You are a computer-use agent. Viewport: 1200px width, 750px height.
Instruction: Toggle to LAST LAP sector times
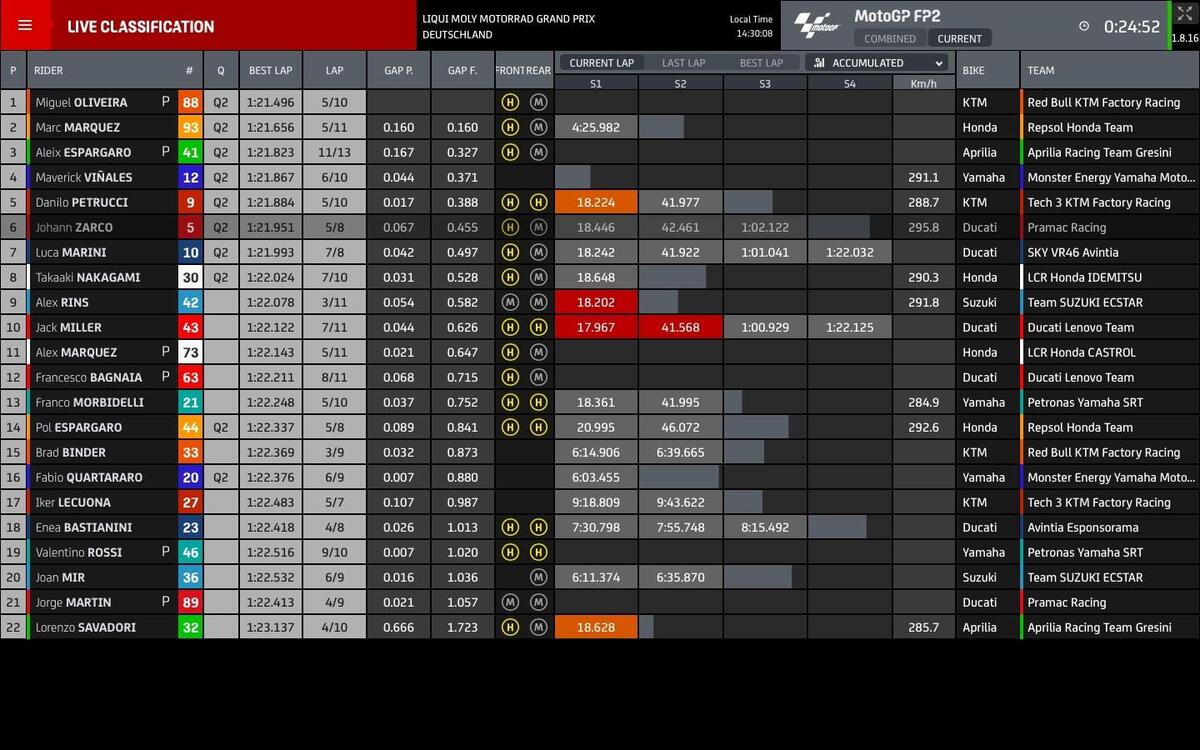pos(686,63)
